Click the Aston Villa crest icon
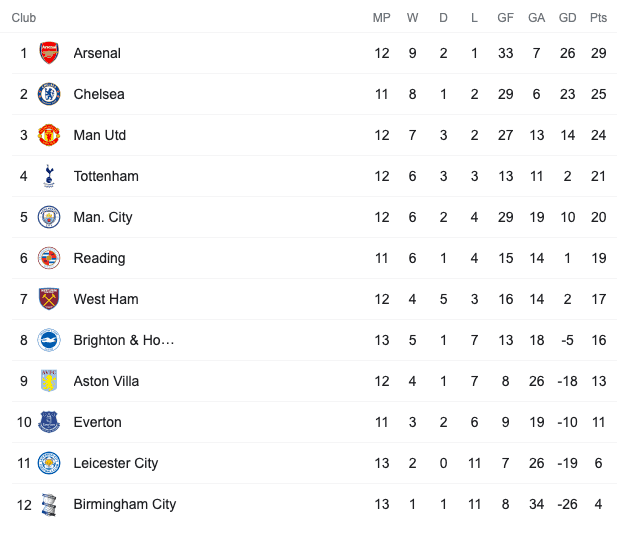617x533 pixels. tap(49, 381)
